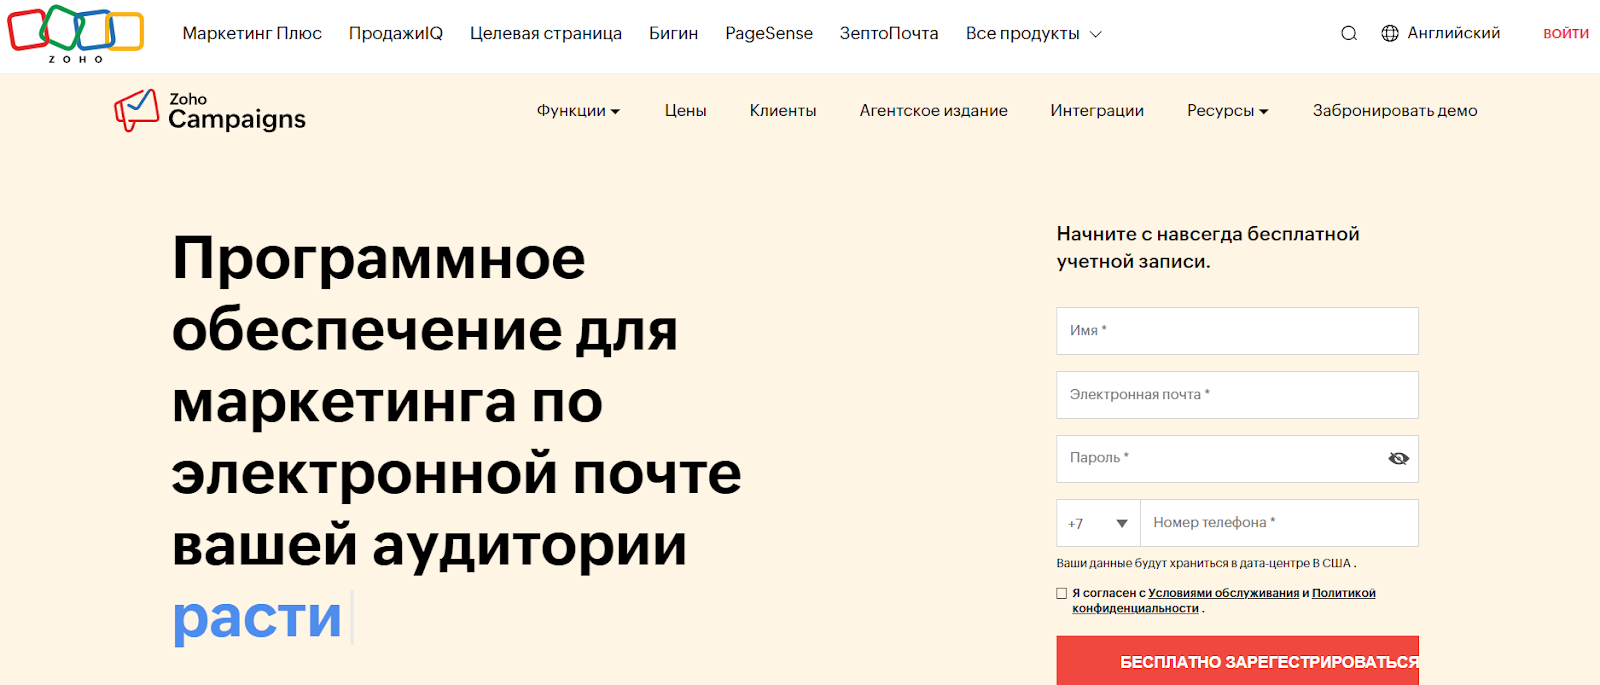Screen dimensions: 1600x685
Task: Click the Номер телефона input field
Action: 1279,523
